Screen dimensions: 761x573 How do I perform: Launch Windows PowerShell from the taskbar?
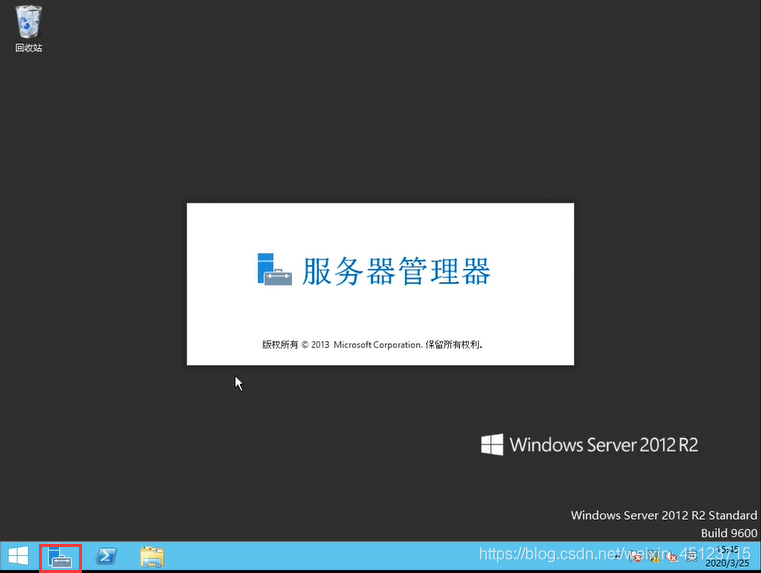106,556
